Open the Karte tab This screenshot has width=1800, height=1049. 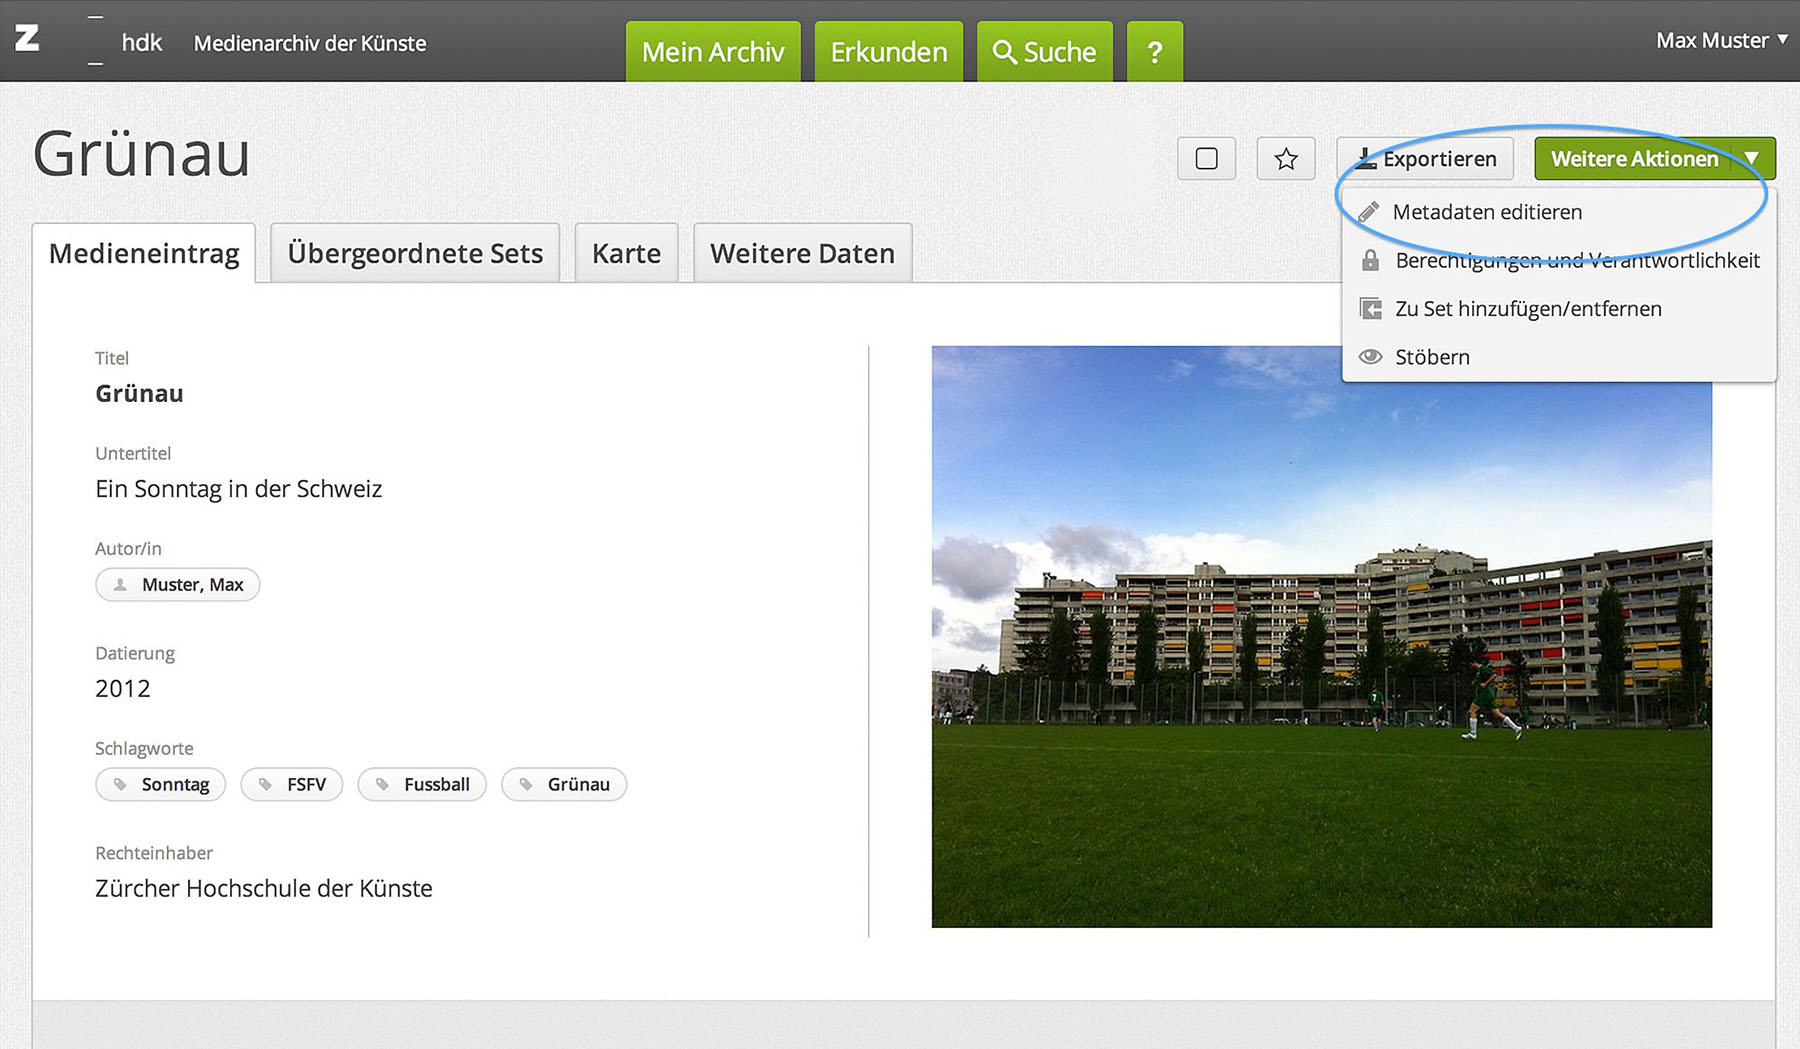coord(626,253)
